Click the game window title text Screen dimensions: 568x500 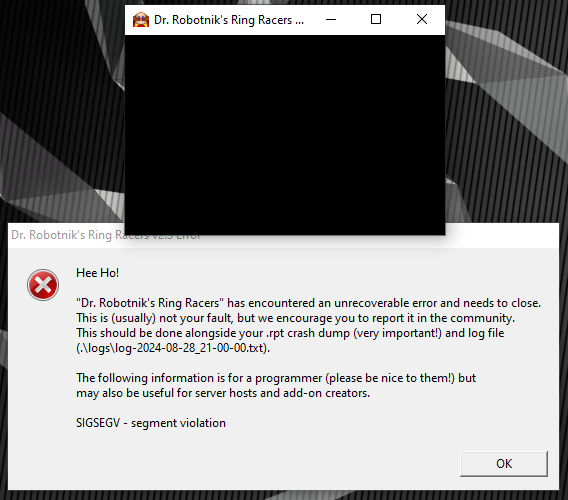pyautogui.click(x=229, y=20)
